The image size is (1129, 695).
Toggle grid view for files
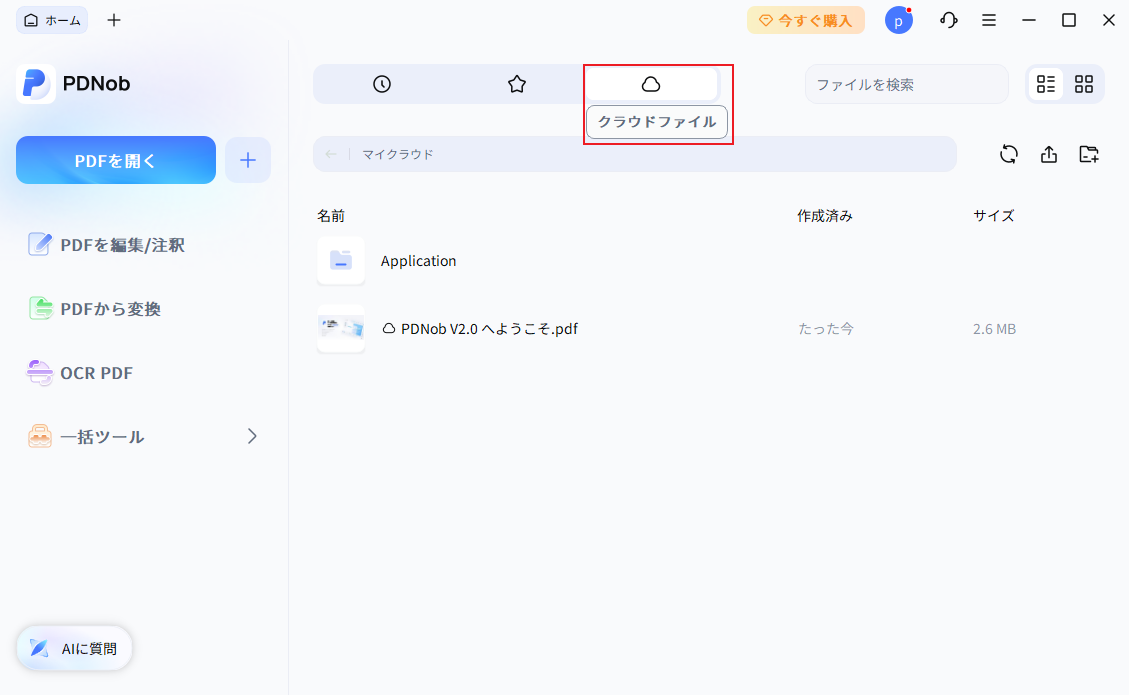[1083, 84]
